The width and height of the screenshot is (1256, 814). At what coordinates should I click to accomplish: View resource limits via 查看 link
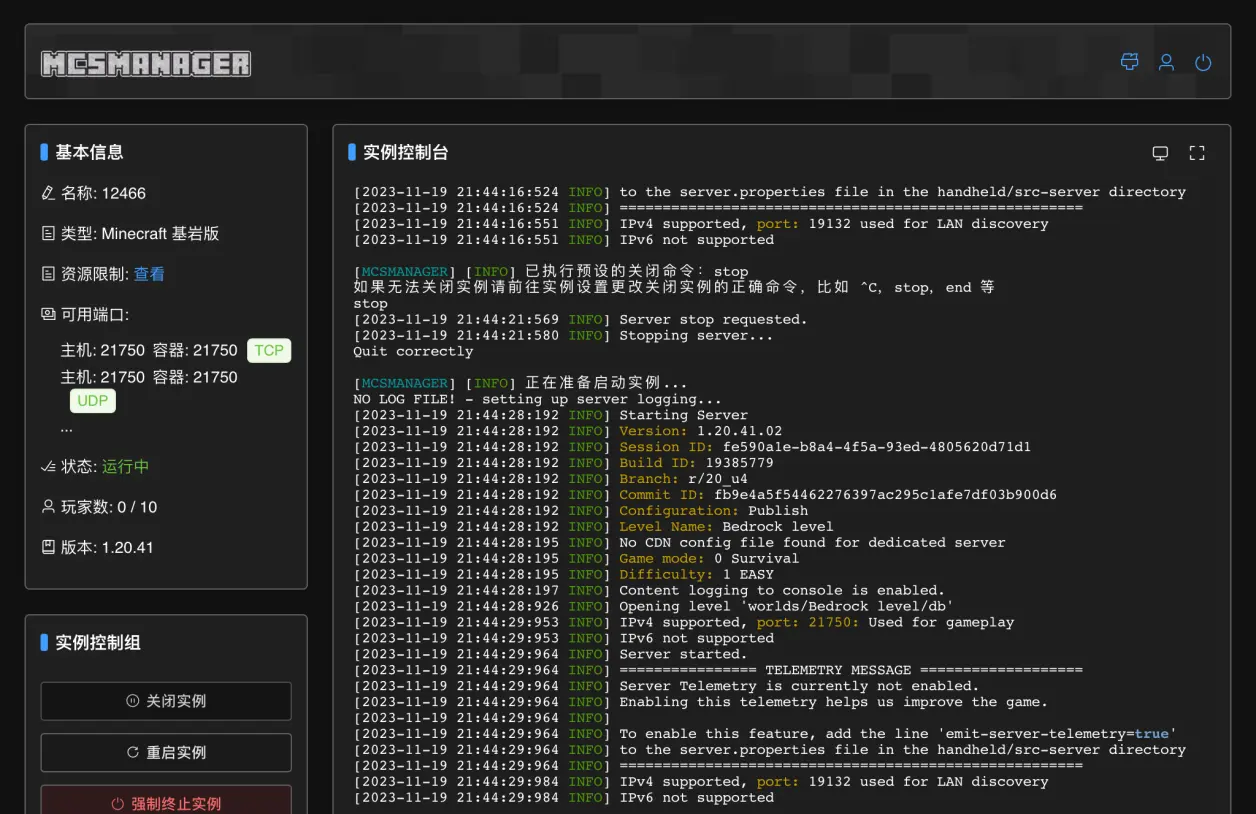coord(149,274)
